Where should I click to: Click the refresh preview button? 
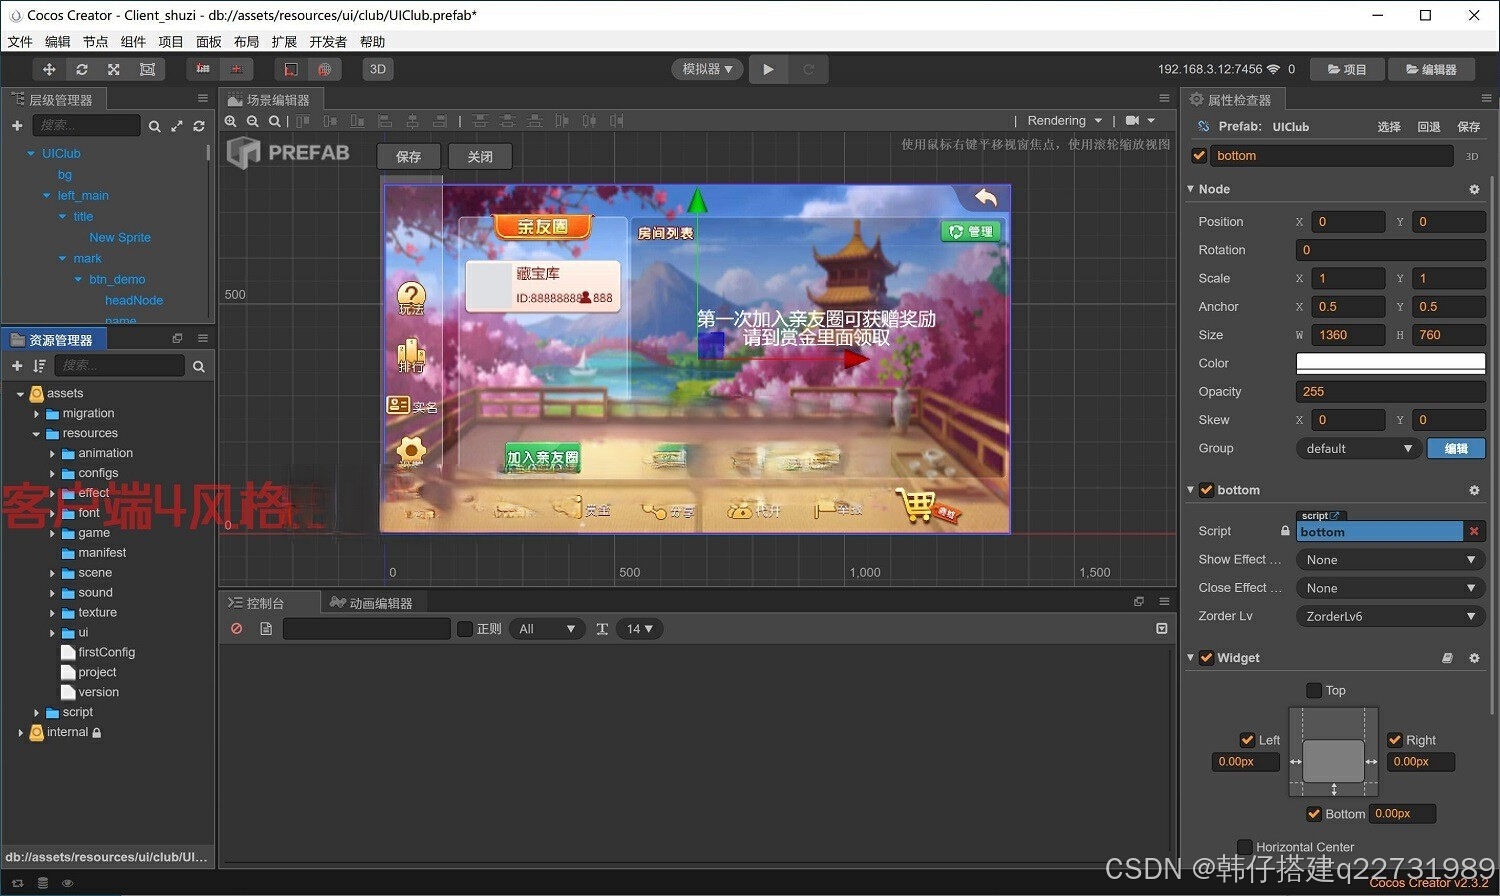[x=808, y=69]
